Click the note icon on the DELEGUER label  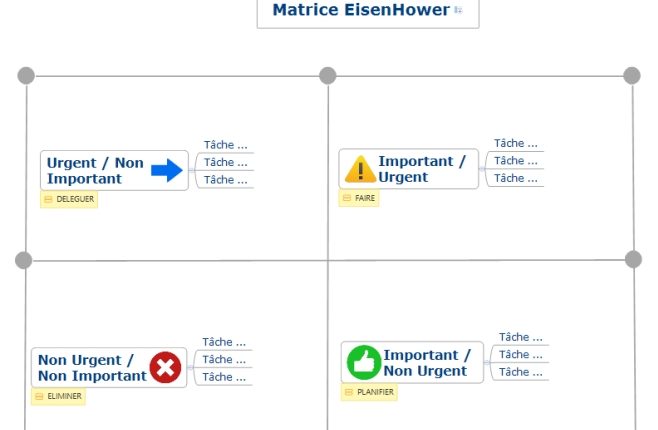pyautogui.click(x=48, y=199)
